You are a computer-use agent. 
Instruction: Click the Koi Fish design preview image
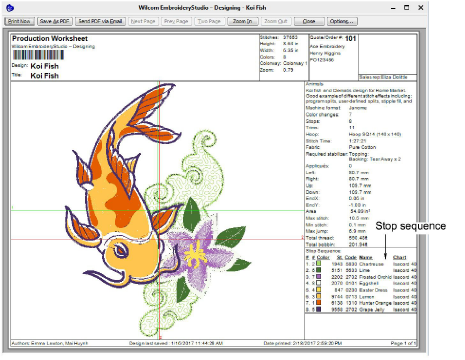158,210
